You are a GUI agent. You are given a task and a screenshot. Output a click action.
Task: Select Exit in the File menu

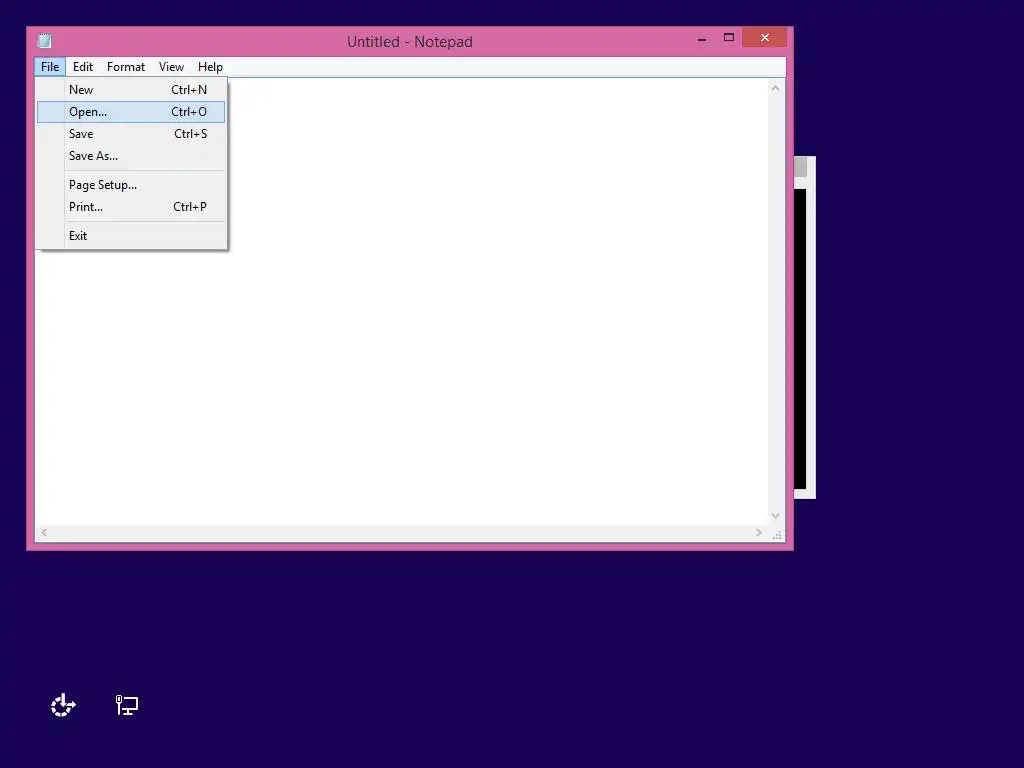131,236
